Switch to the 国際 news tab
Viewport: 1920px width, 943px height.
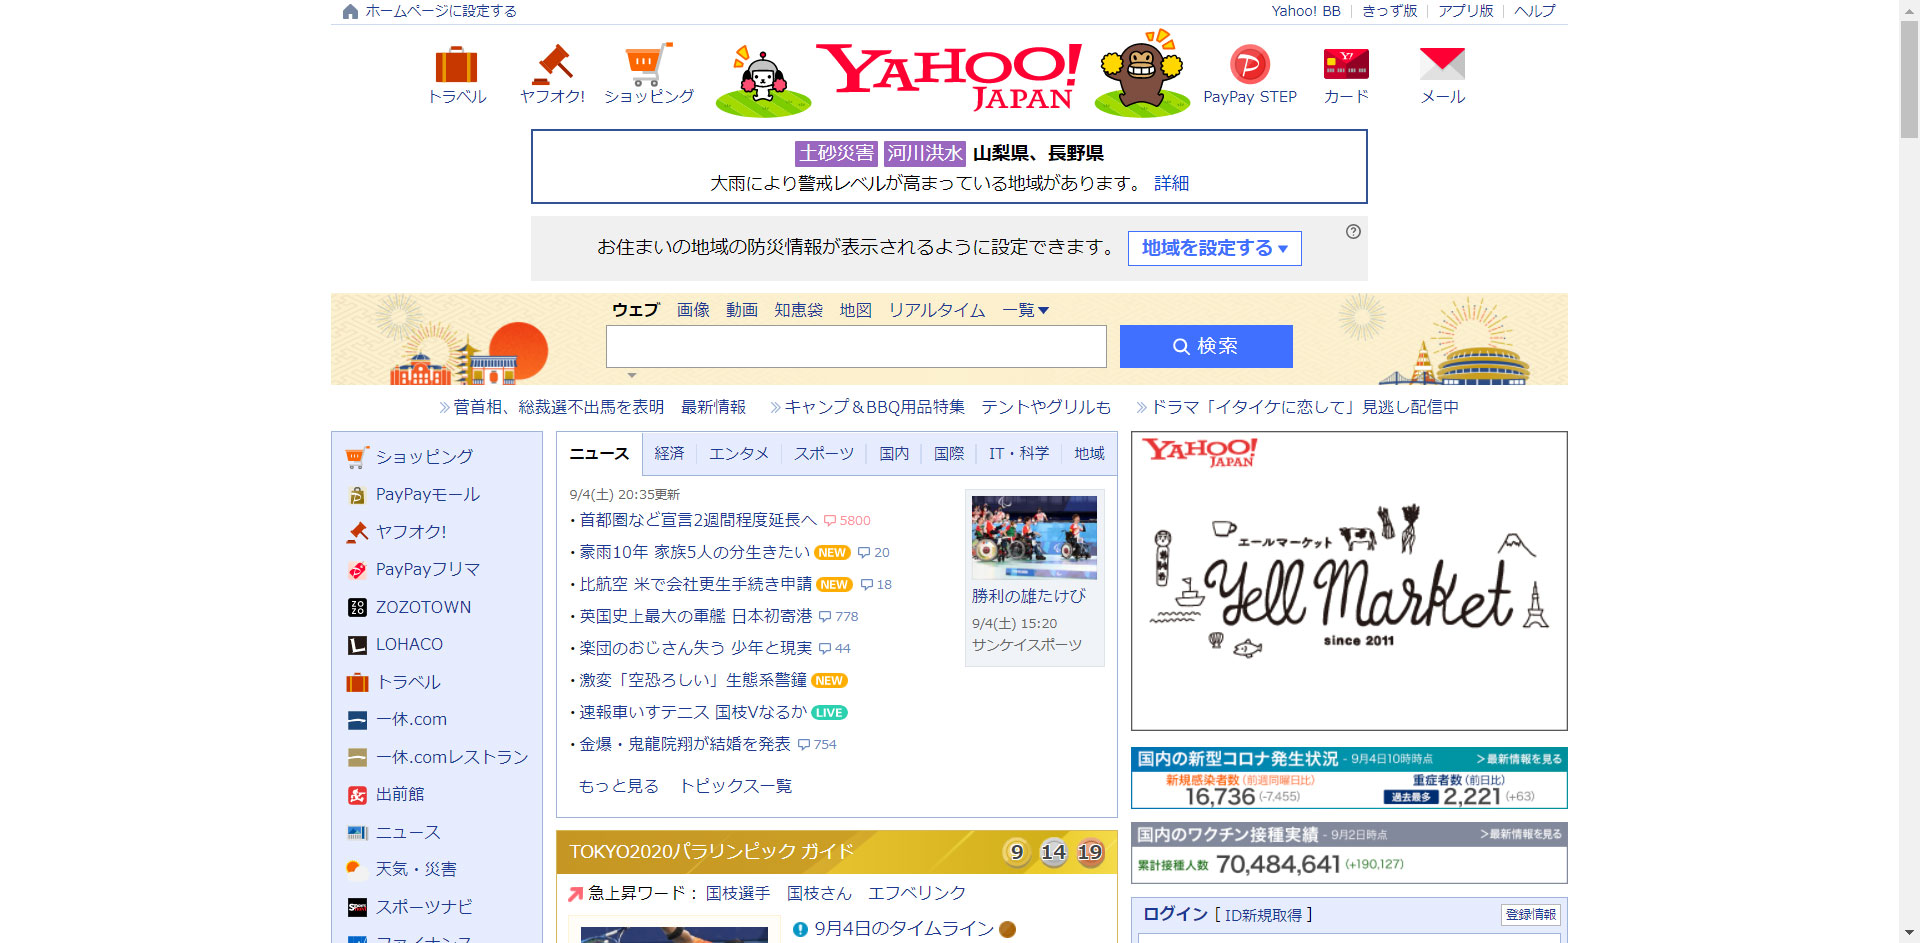click(x=949, y=454)
